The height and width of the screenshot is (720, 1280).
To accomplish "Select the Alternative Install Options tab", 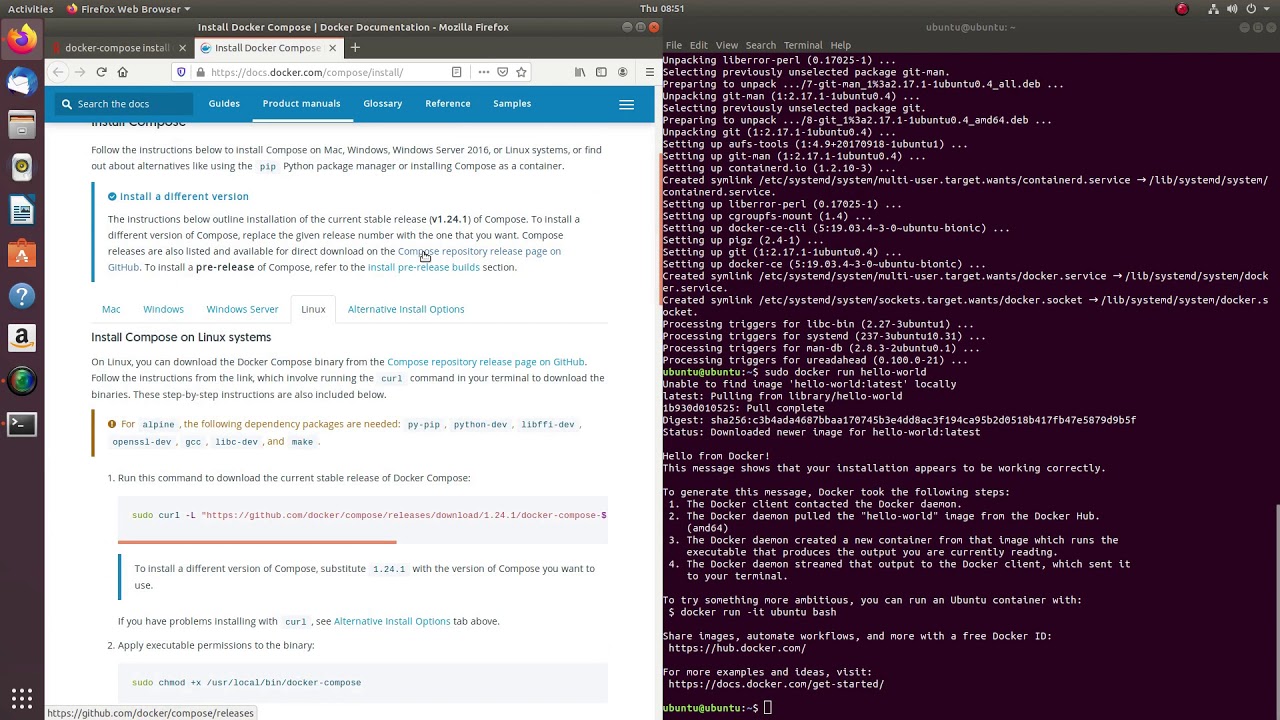I will (406, 309).
